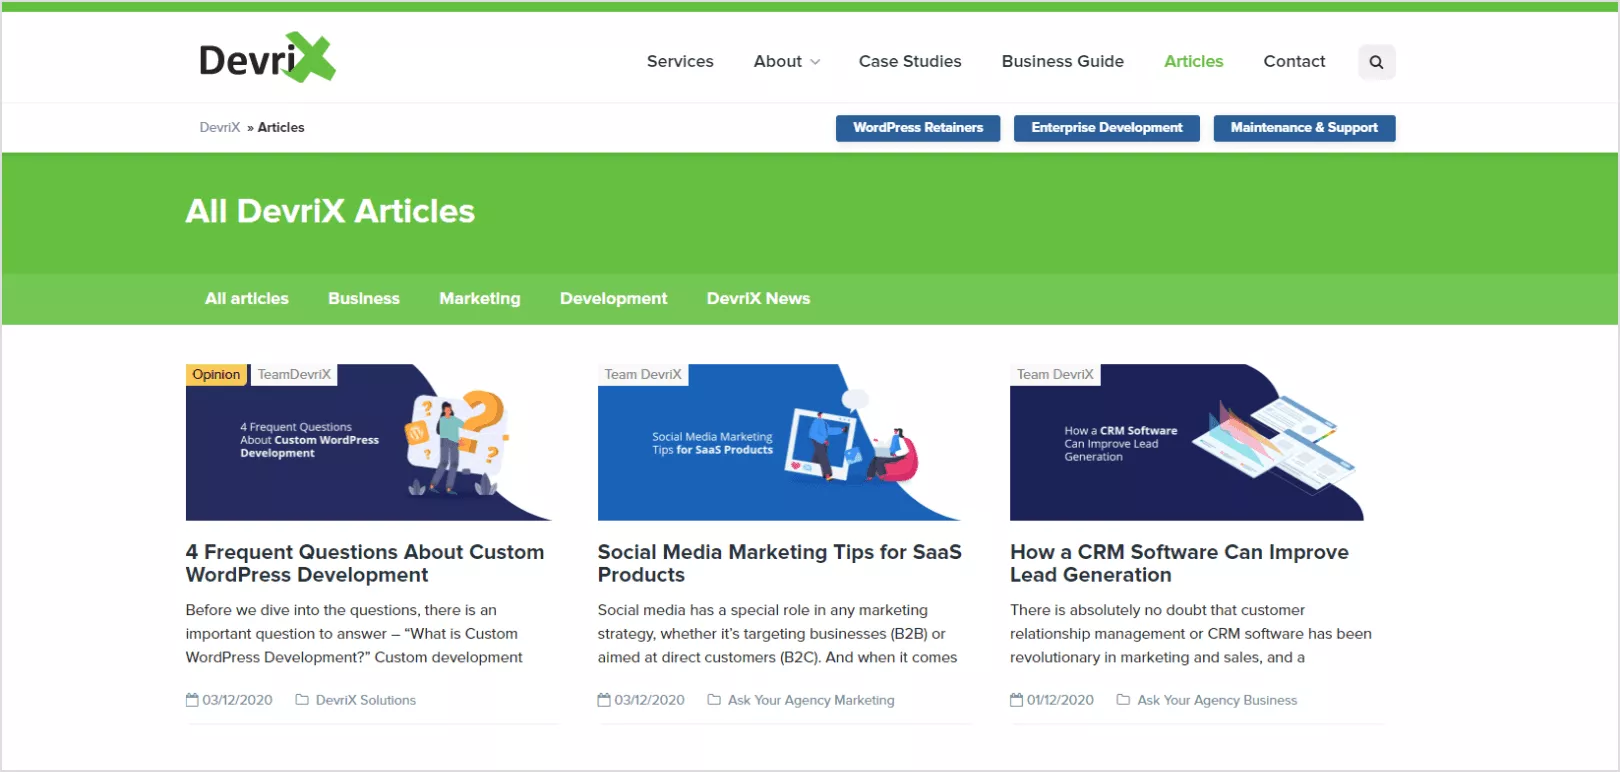Click Team DevriX label on CRM article
Screen dimensions: 1620x772
click(1055, 374)
